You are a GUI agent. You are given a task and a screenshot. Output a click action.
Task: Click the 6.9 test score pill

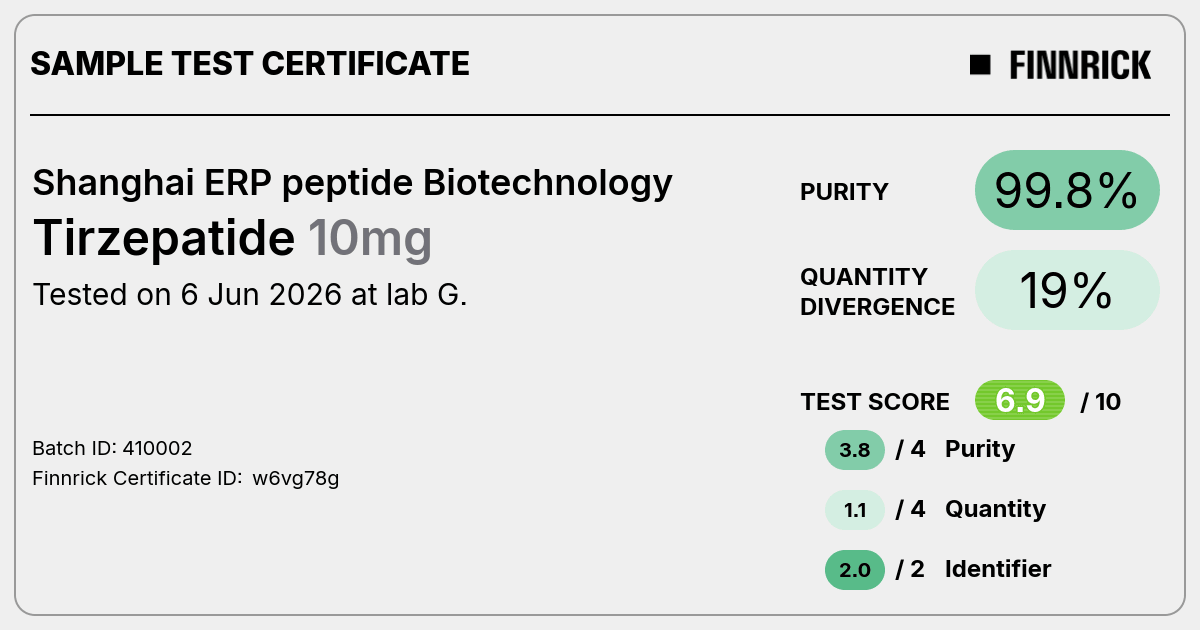pos(1020,401)
